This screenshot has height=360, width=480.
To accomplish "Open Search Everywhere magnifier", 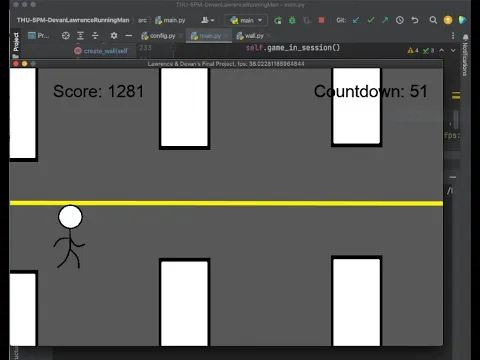I will 433,20.
